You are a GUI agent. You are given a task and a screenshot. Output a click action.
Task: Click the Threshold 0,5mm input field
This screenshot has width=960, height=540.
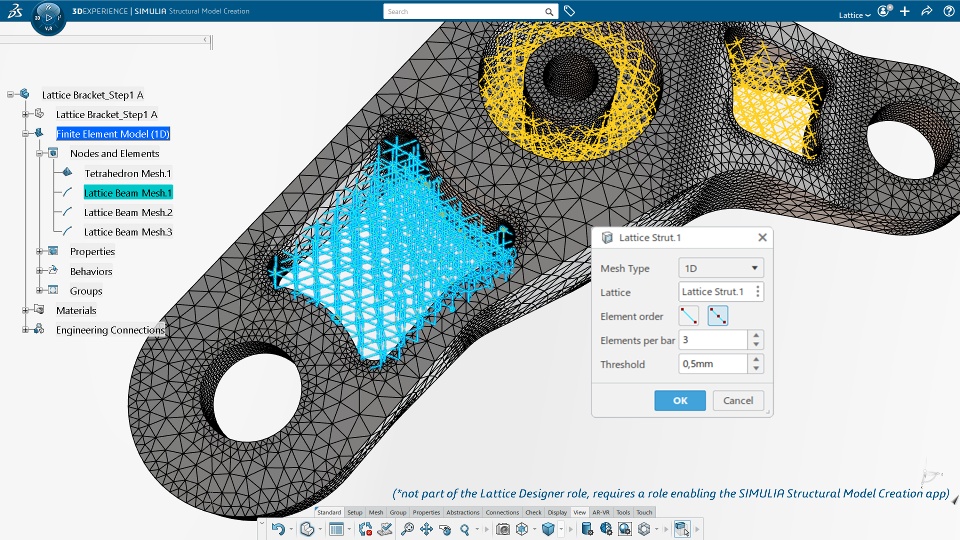pyautogui.click(x=713, y=364)
